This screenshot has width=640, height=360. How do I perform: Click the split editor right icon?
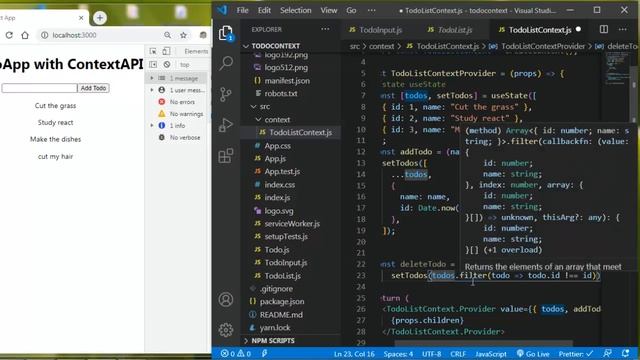point(604,29)
